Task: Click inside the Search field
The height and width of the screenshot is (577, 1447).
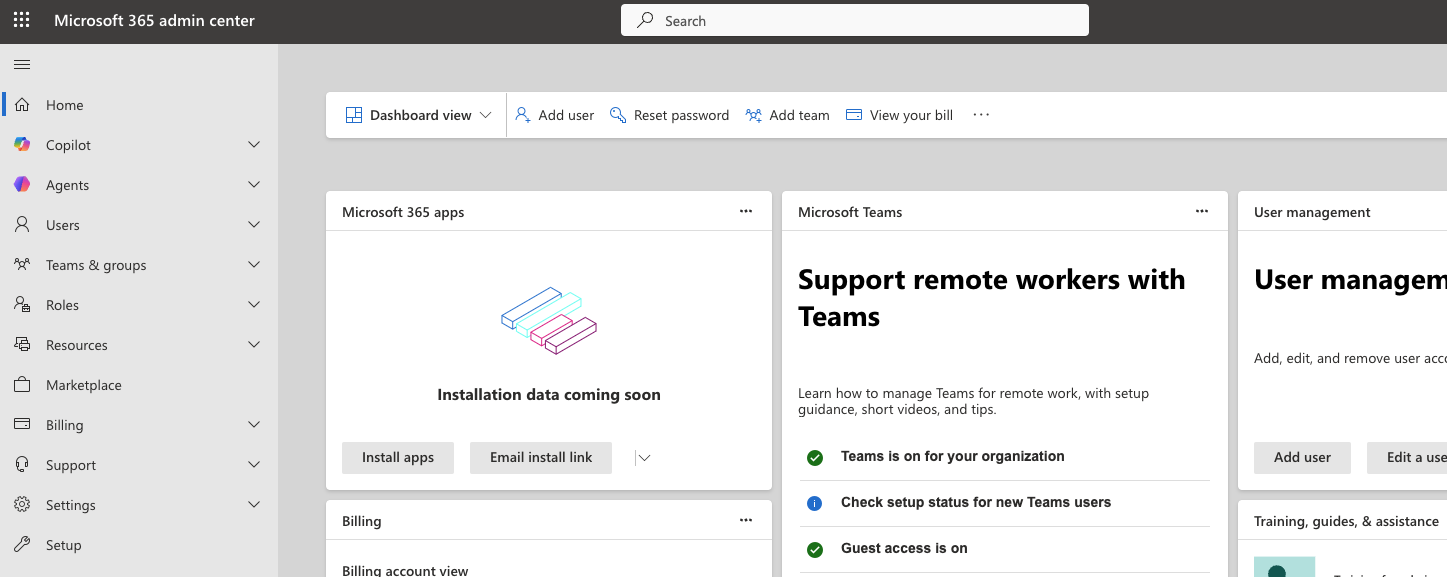Action: point(855,20)
